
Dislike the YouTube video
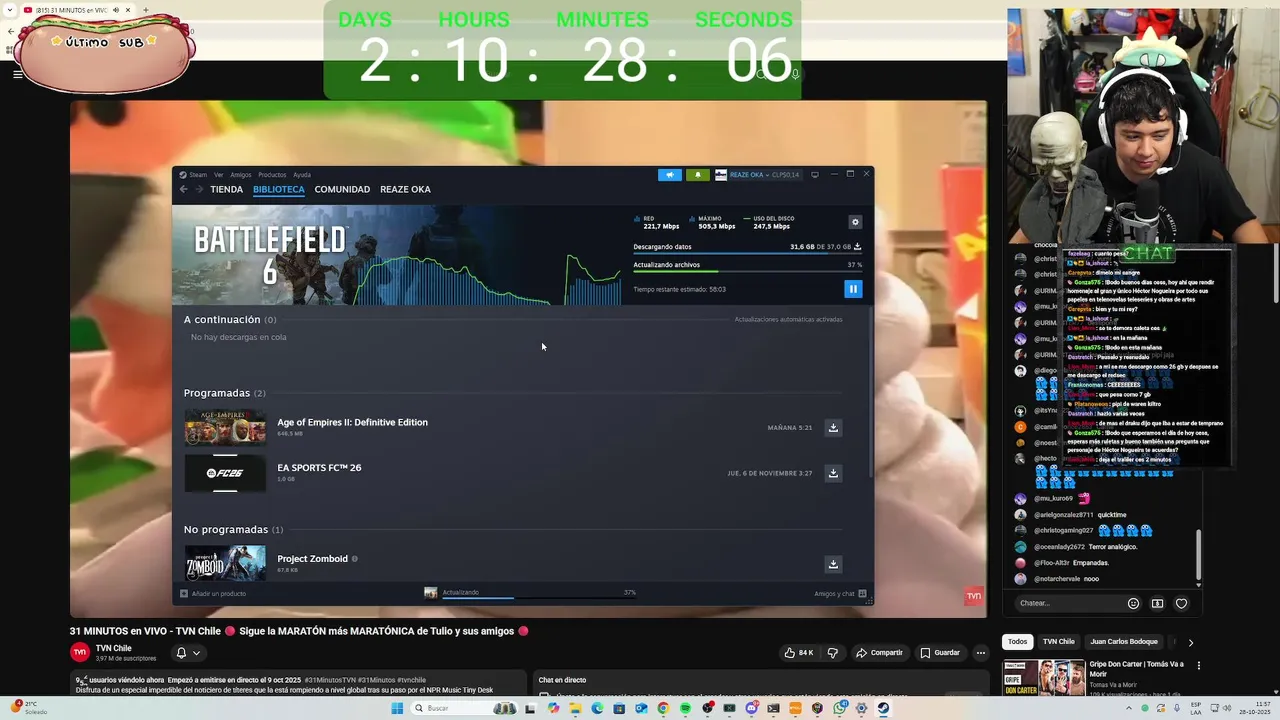coord(832,653)
